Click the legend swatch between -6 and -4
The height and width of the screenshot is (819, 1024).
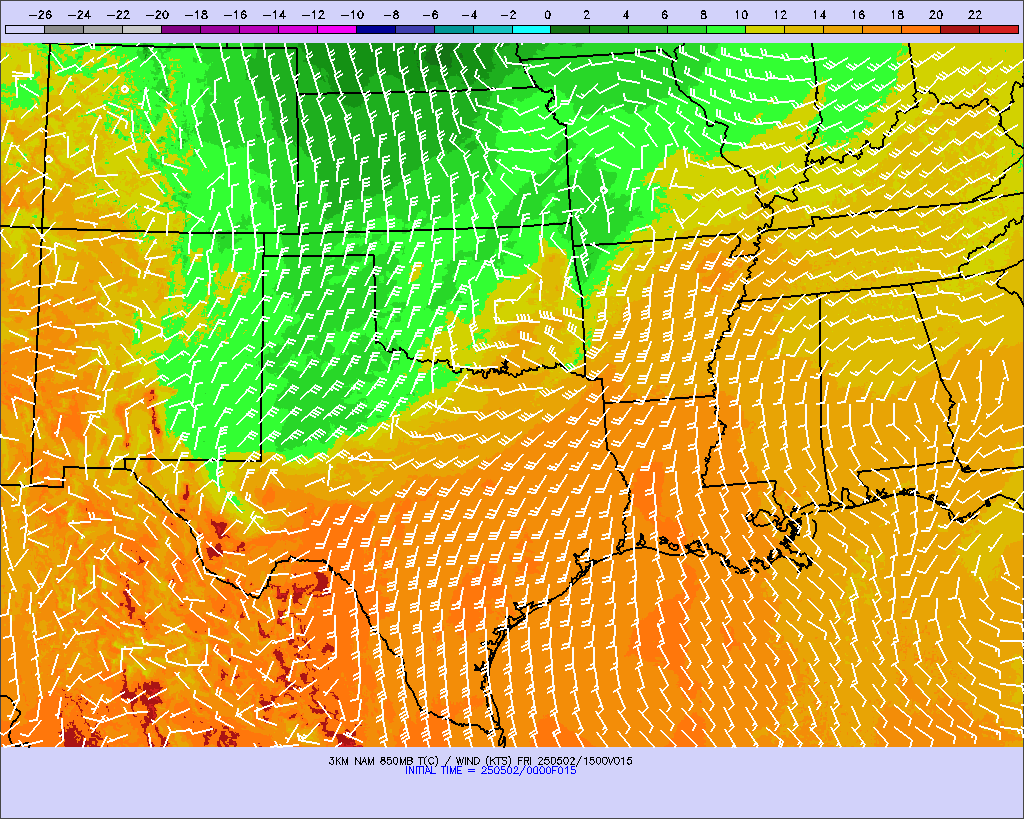[x=454, y=29]
